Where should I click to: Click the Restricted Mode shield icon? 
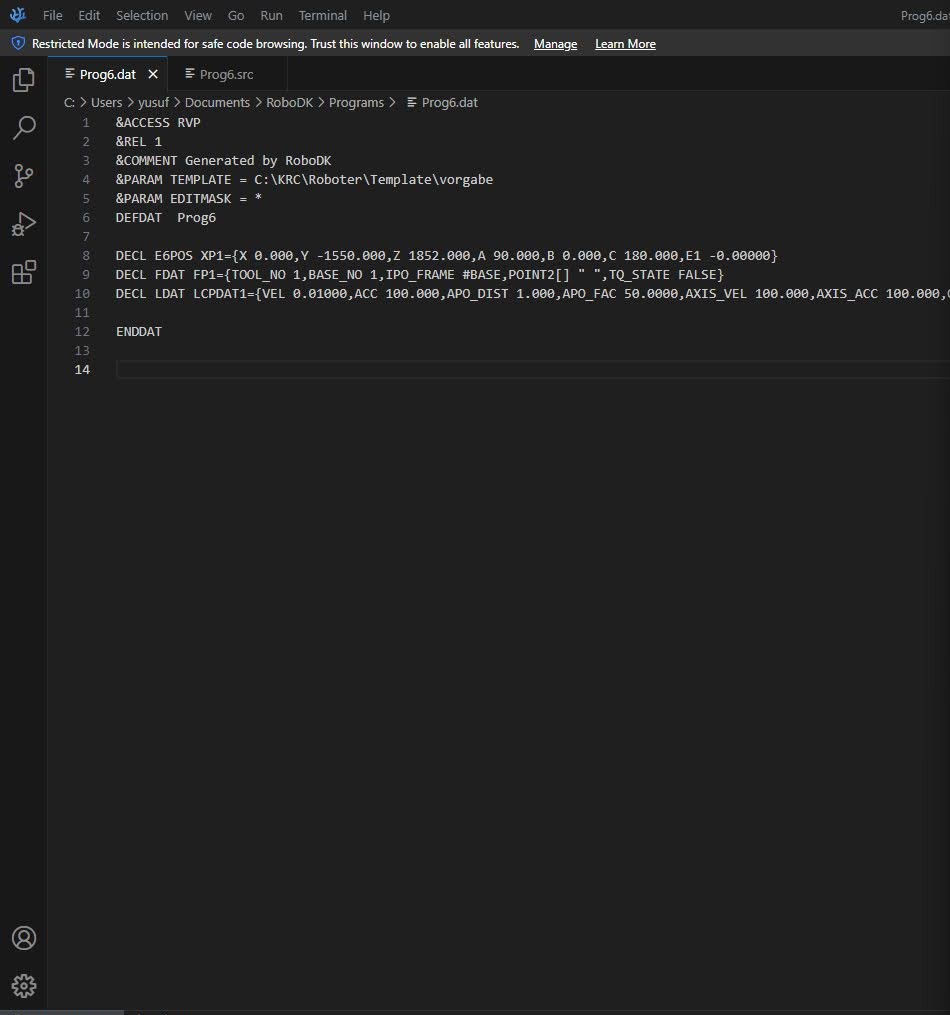click(x=17, y=44)
